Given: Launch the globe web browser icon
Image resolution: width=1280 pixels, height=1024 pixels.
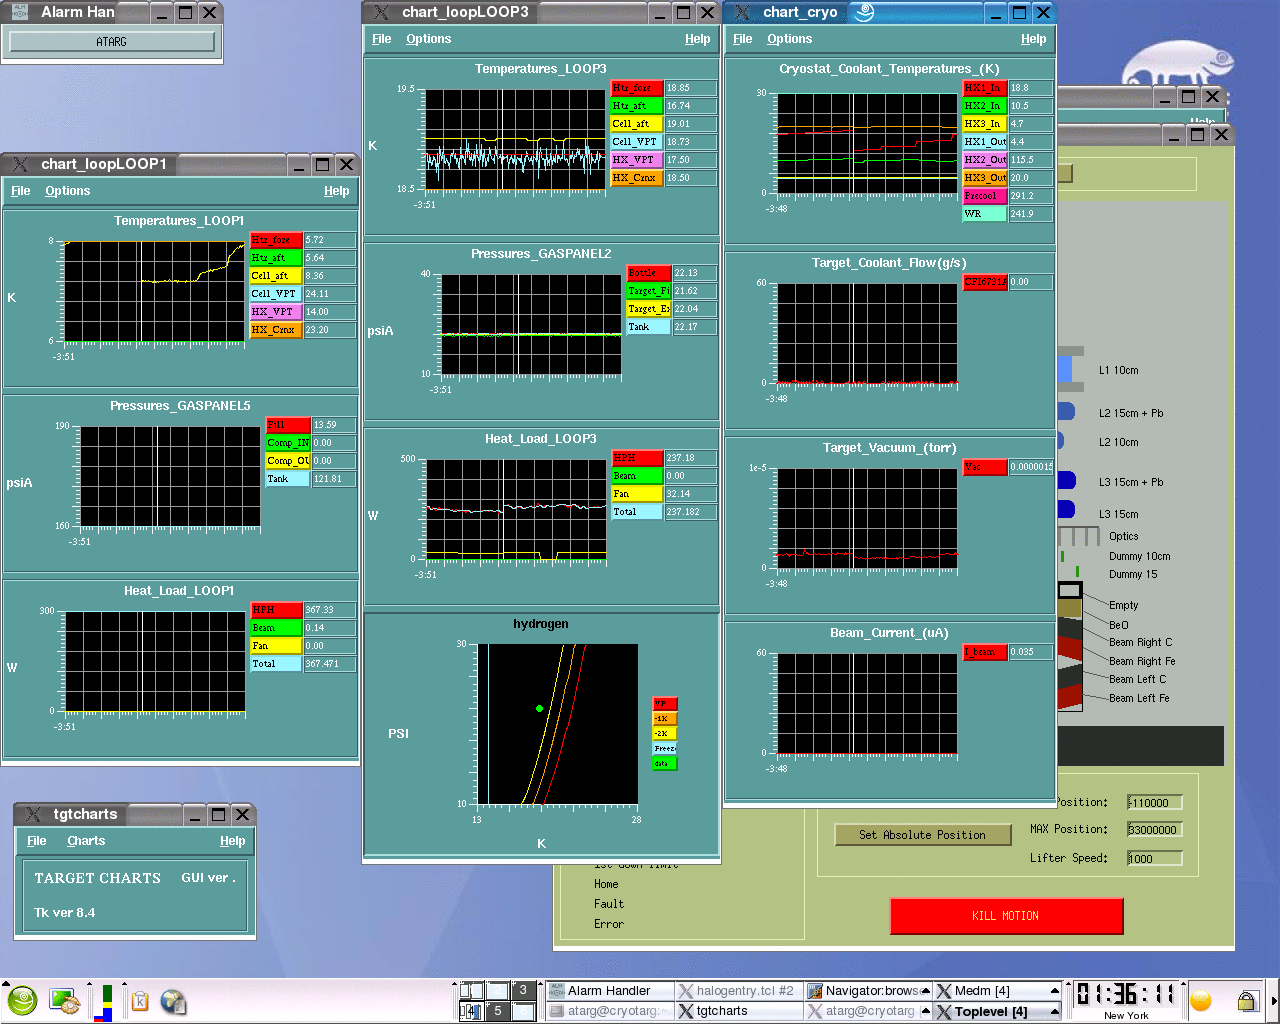Looking at the screenshot, I should (173, 1001).
